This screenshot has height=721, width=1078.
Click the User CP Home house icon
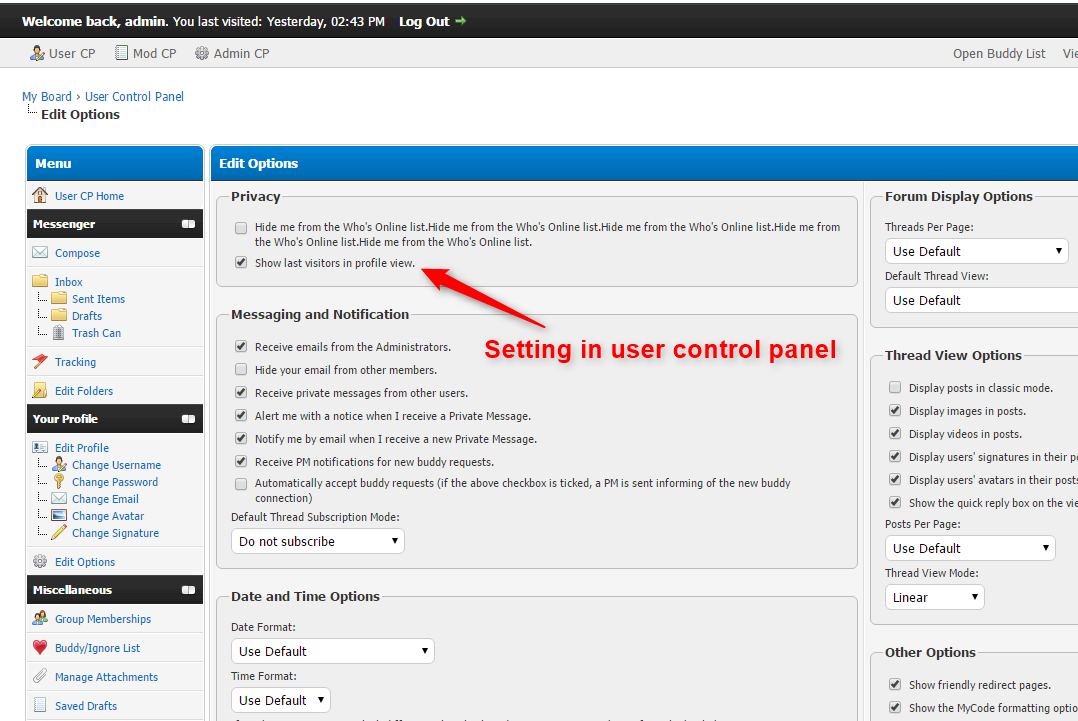point(40,196)
